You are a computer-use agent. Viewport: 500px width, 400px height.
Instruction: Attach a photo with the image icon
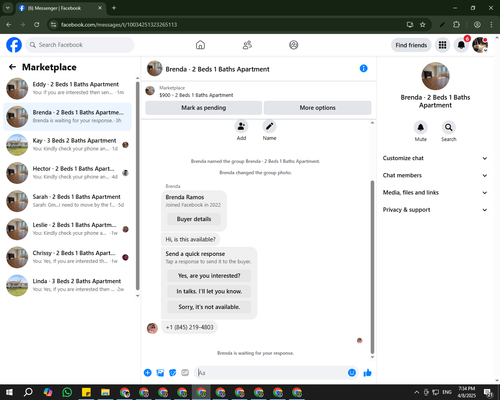pyautogui.click(x=160, y=373)
